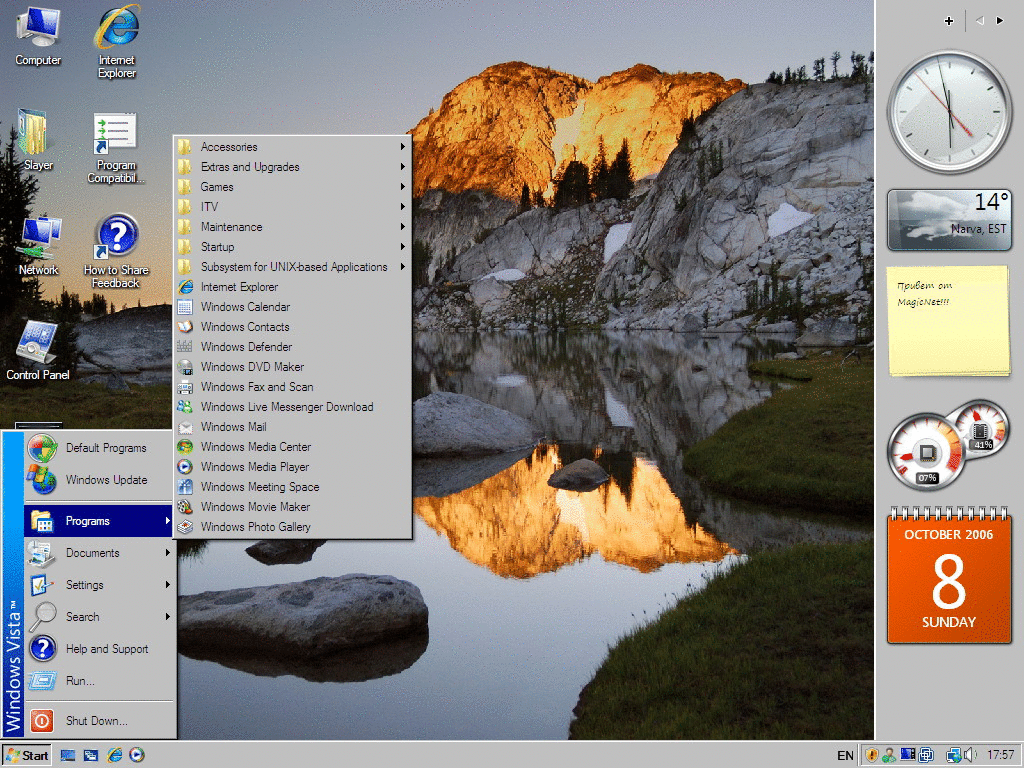This screenshot has height=768, width=1024.
Task: Select Windows Live Messenger Download
Action: [x=293, y=407]
